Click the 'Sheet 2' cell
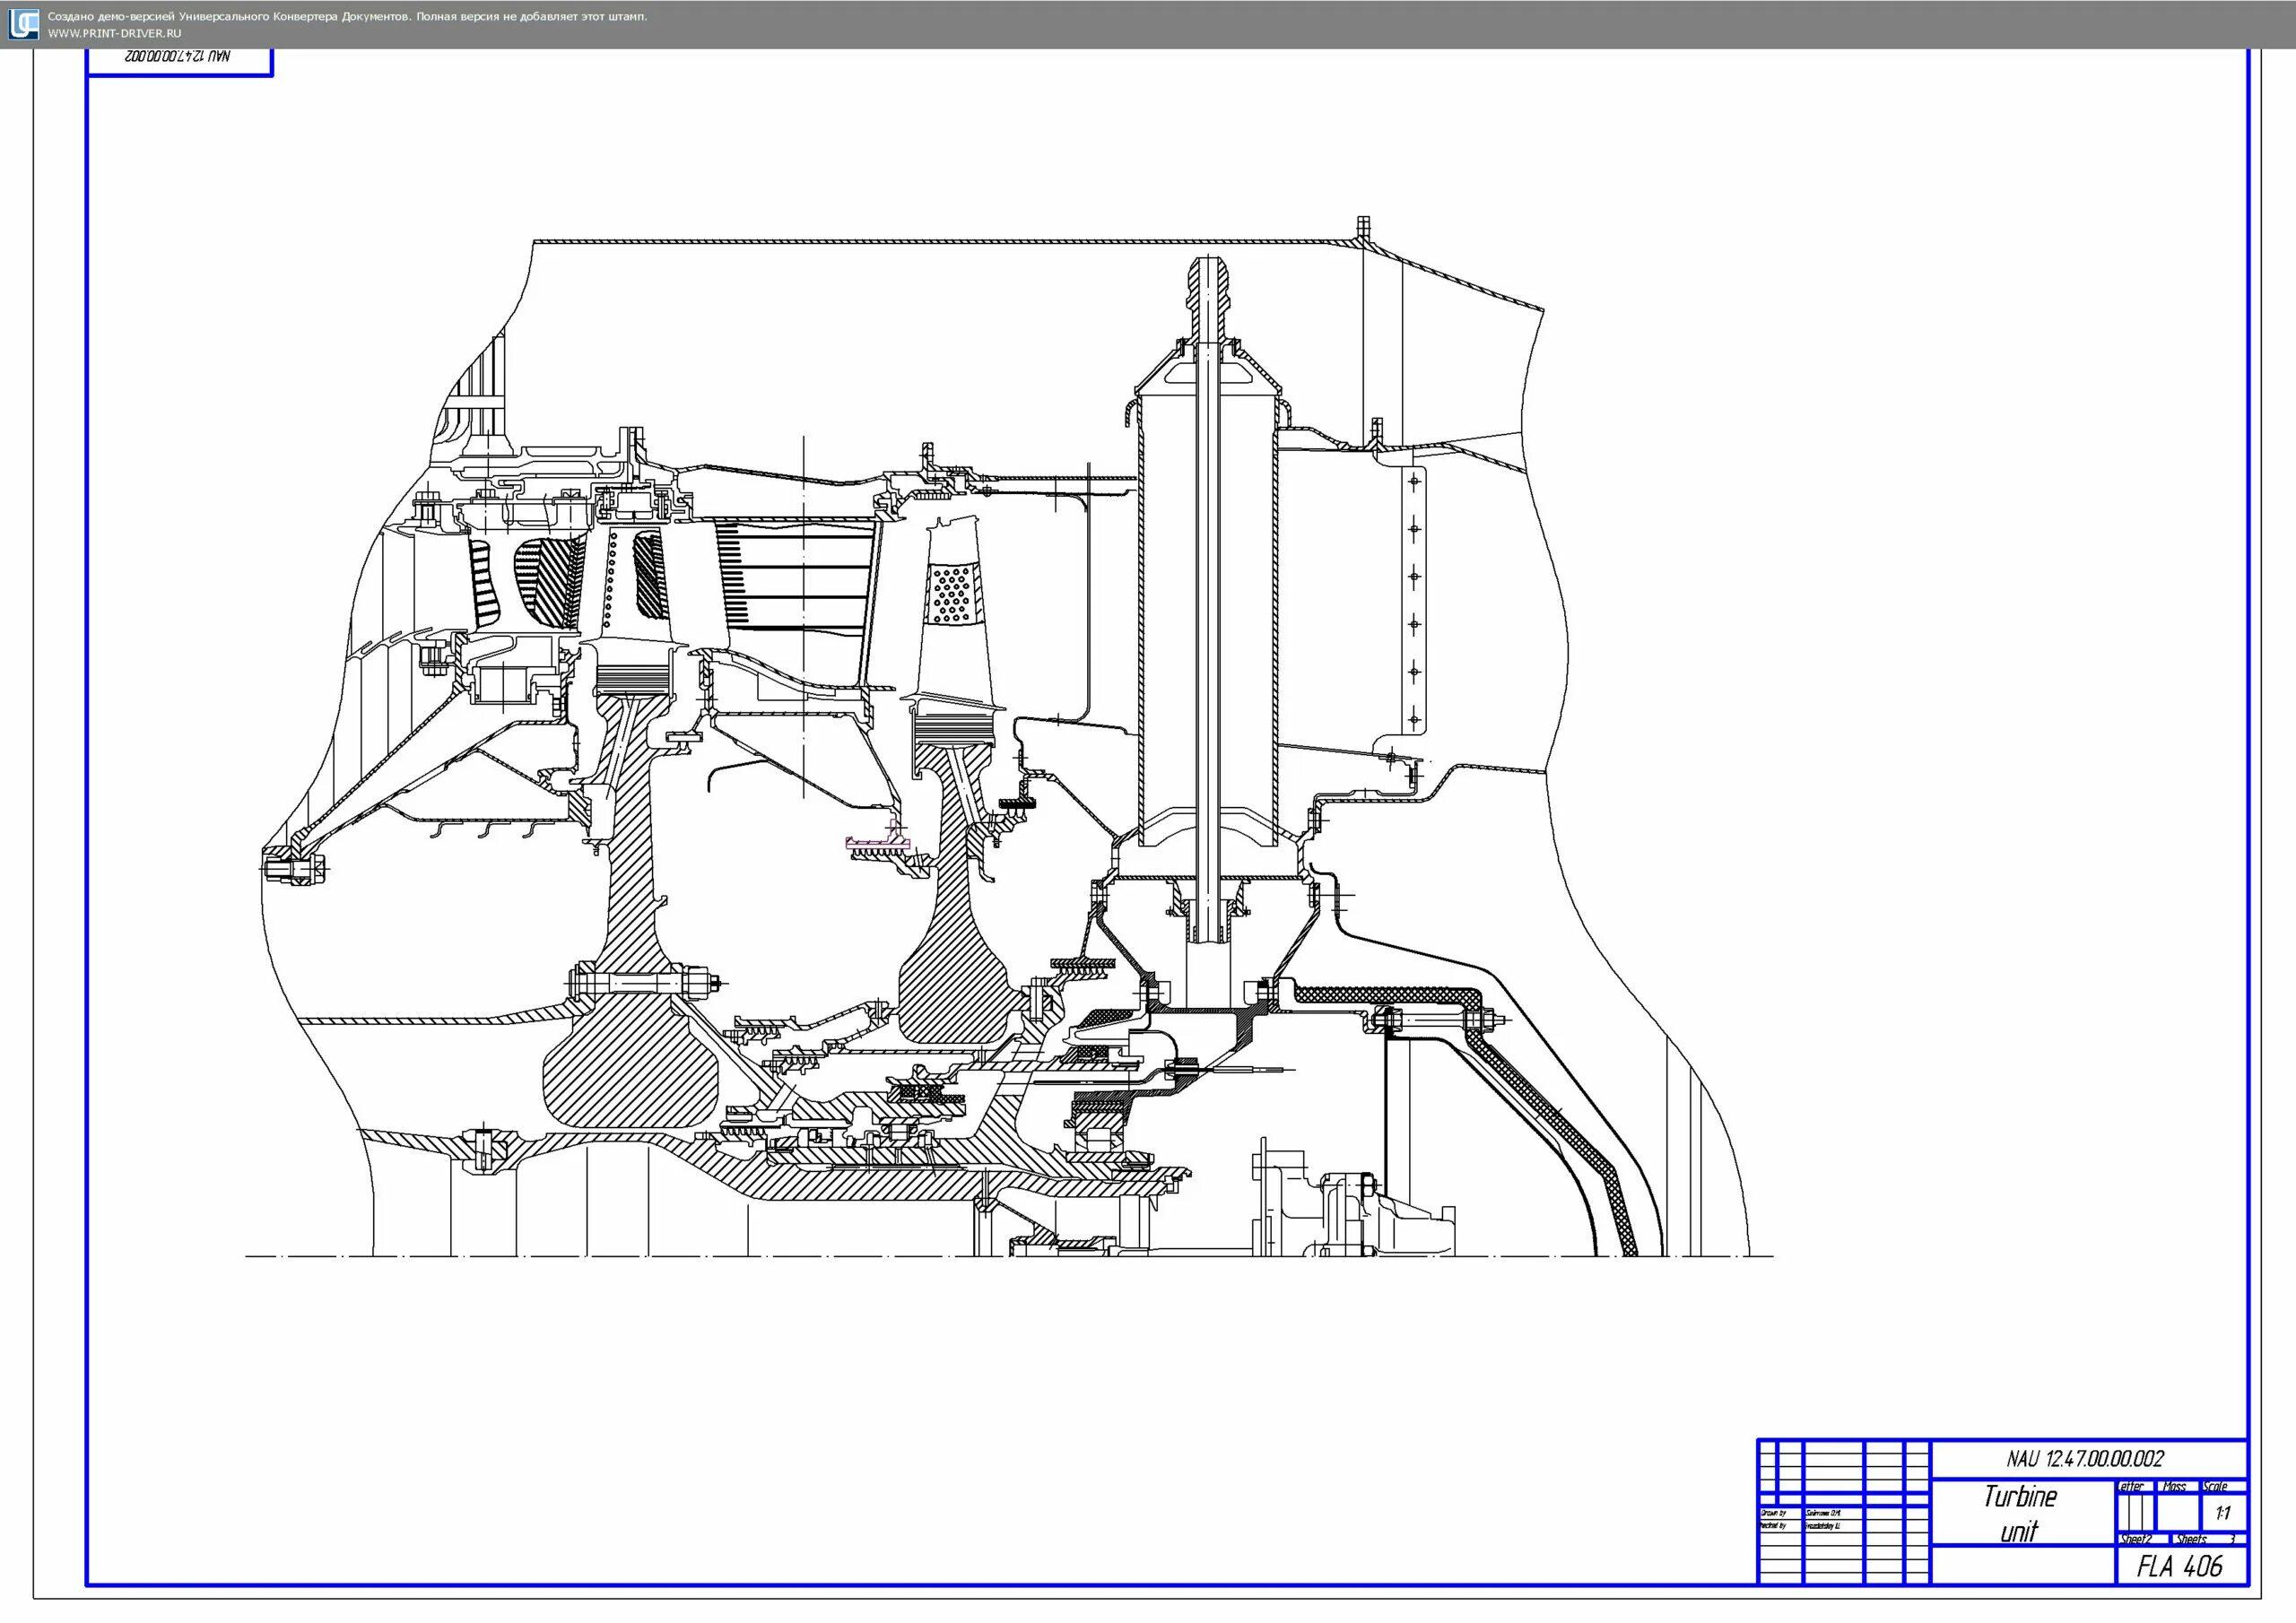This screenshot has width=2296, height=1623. point(2135,1539)
